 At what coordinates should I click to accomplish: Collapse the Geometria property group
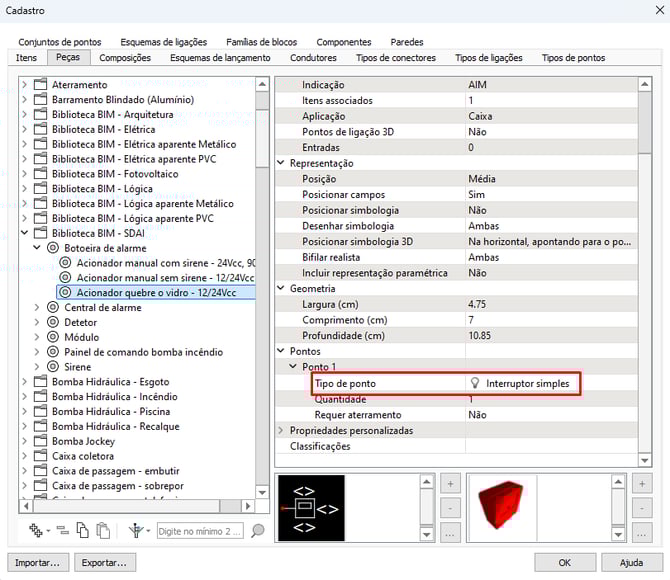(x=282, y=289)
